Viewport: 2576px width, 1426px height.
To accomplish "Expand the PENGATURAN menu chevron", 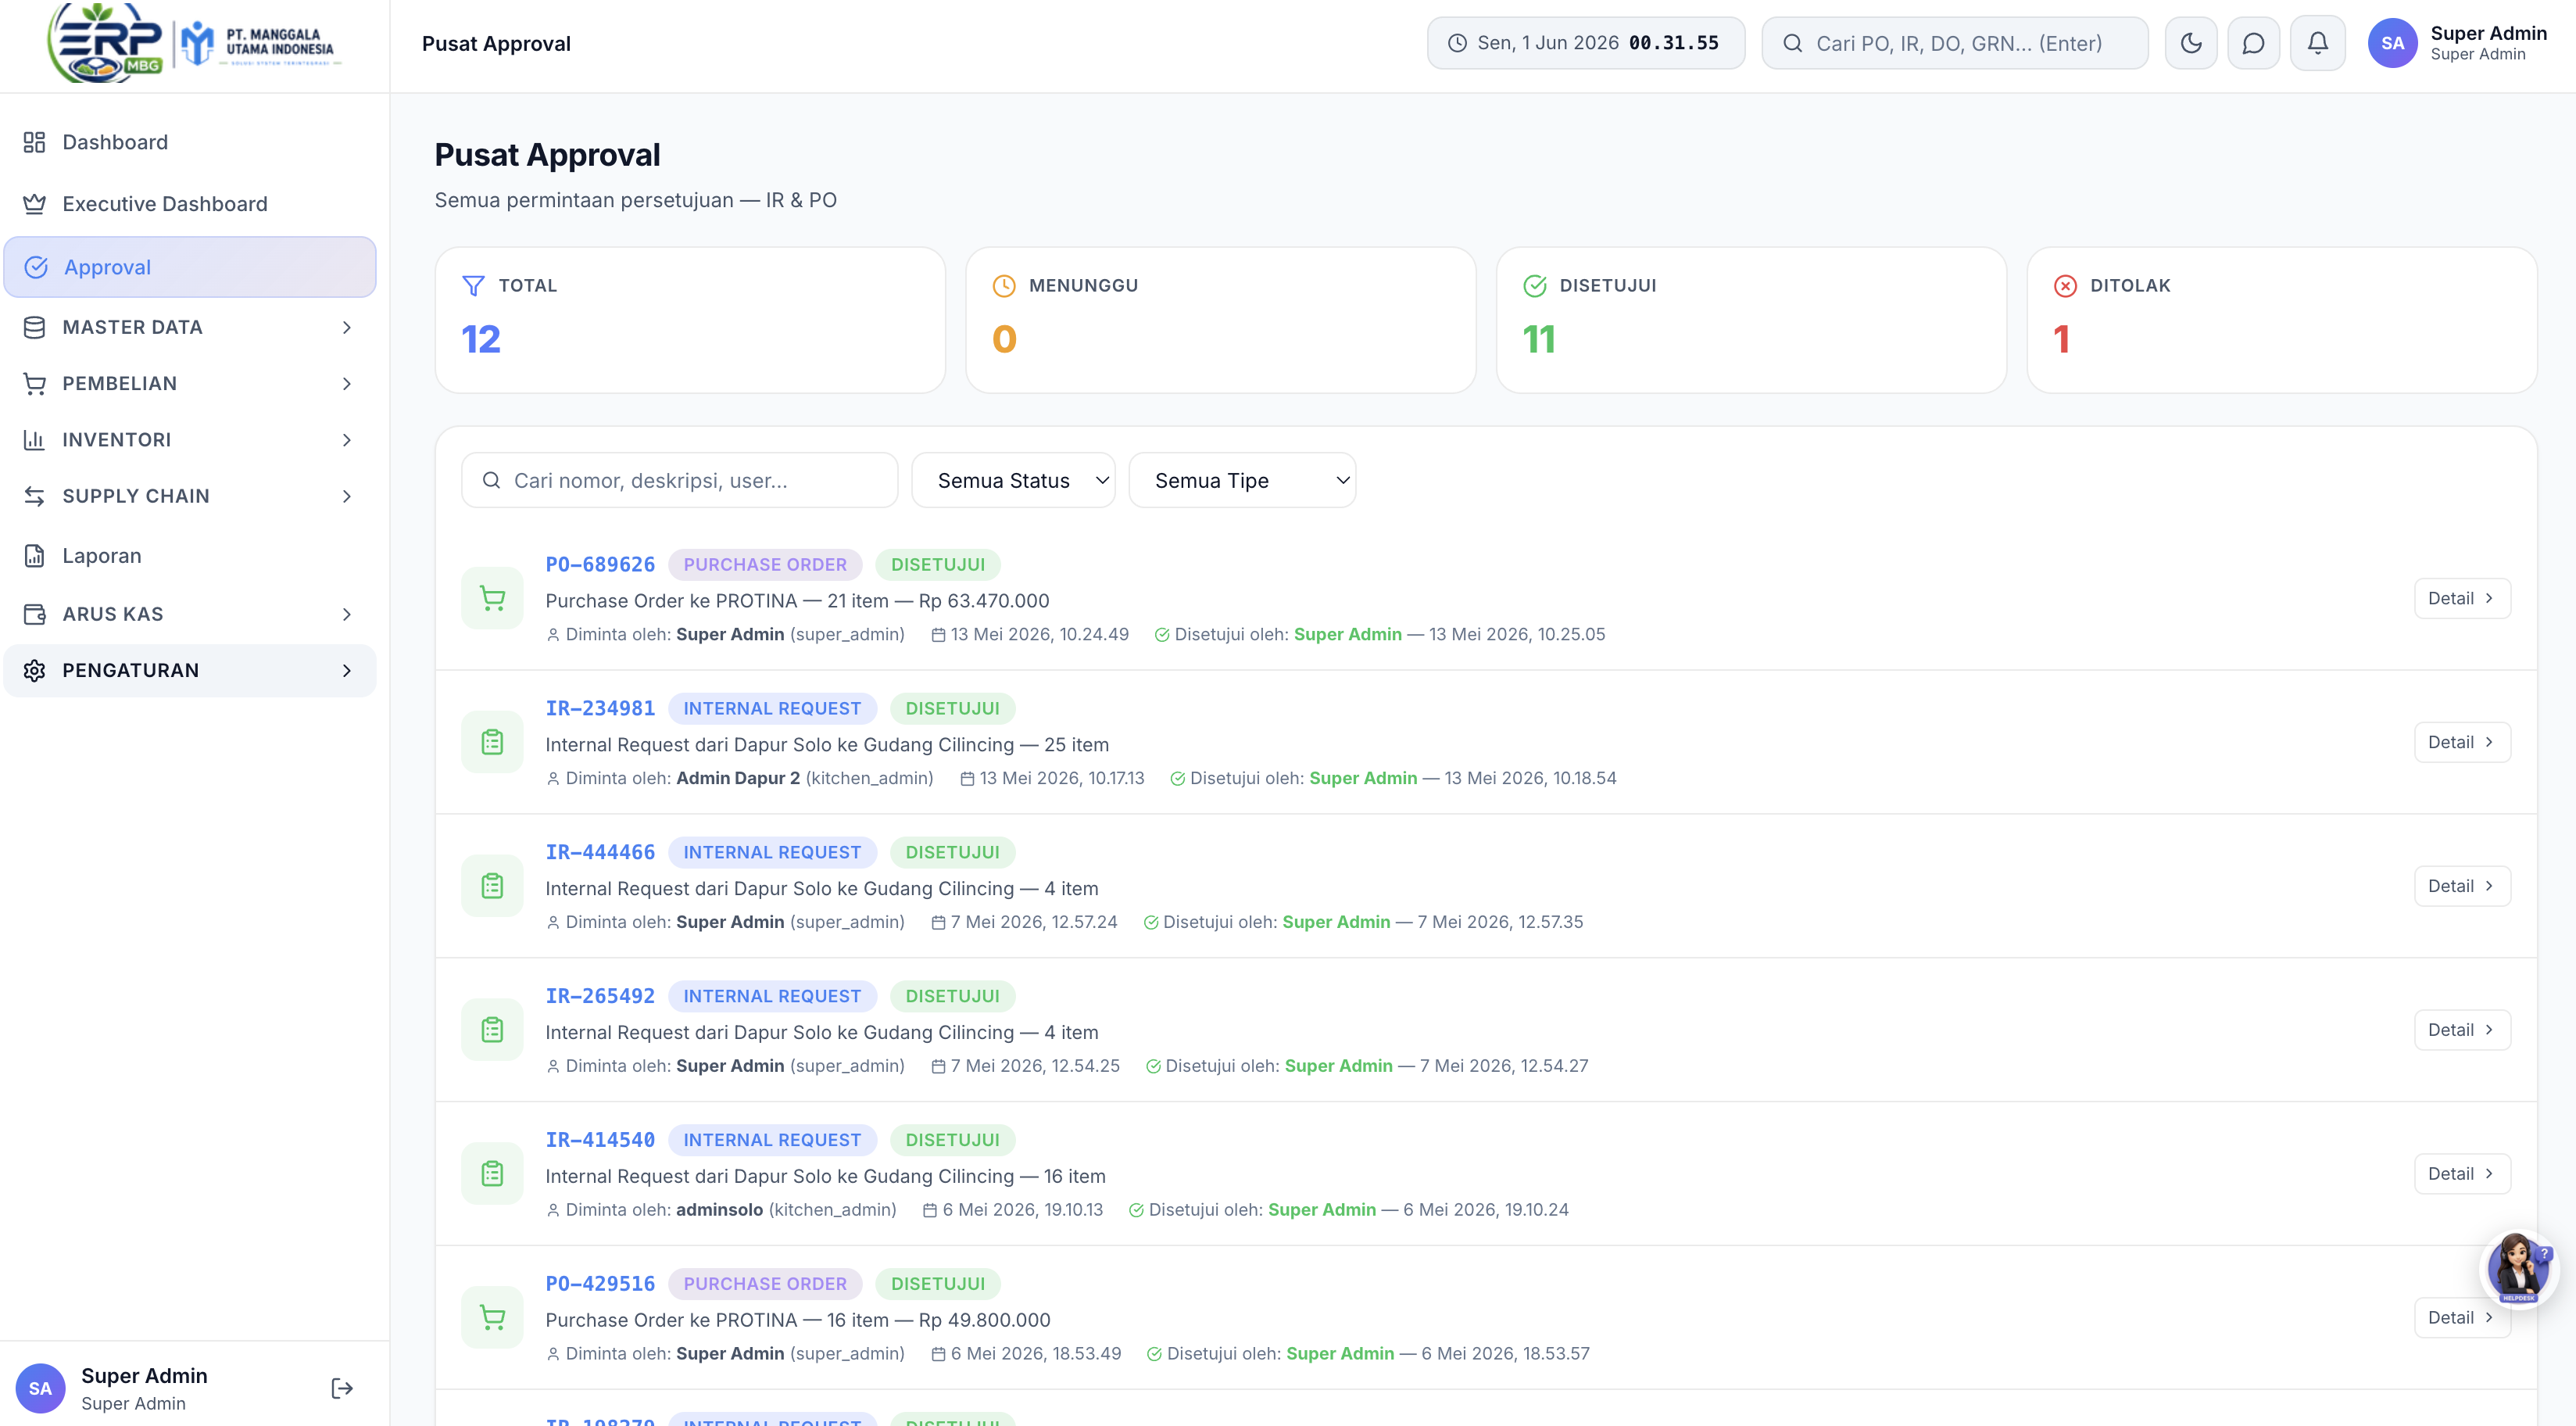I will click(347, 670).
